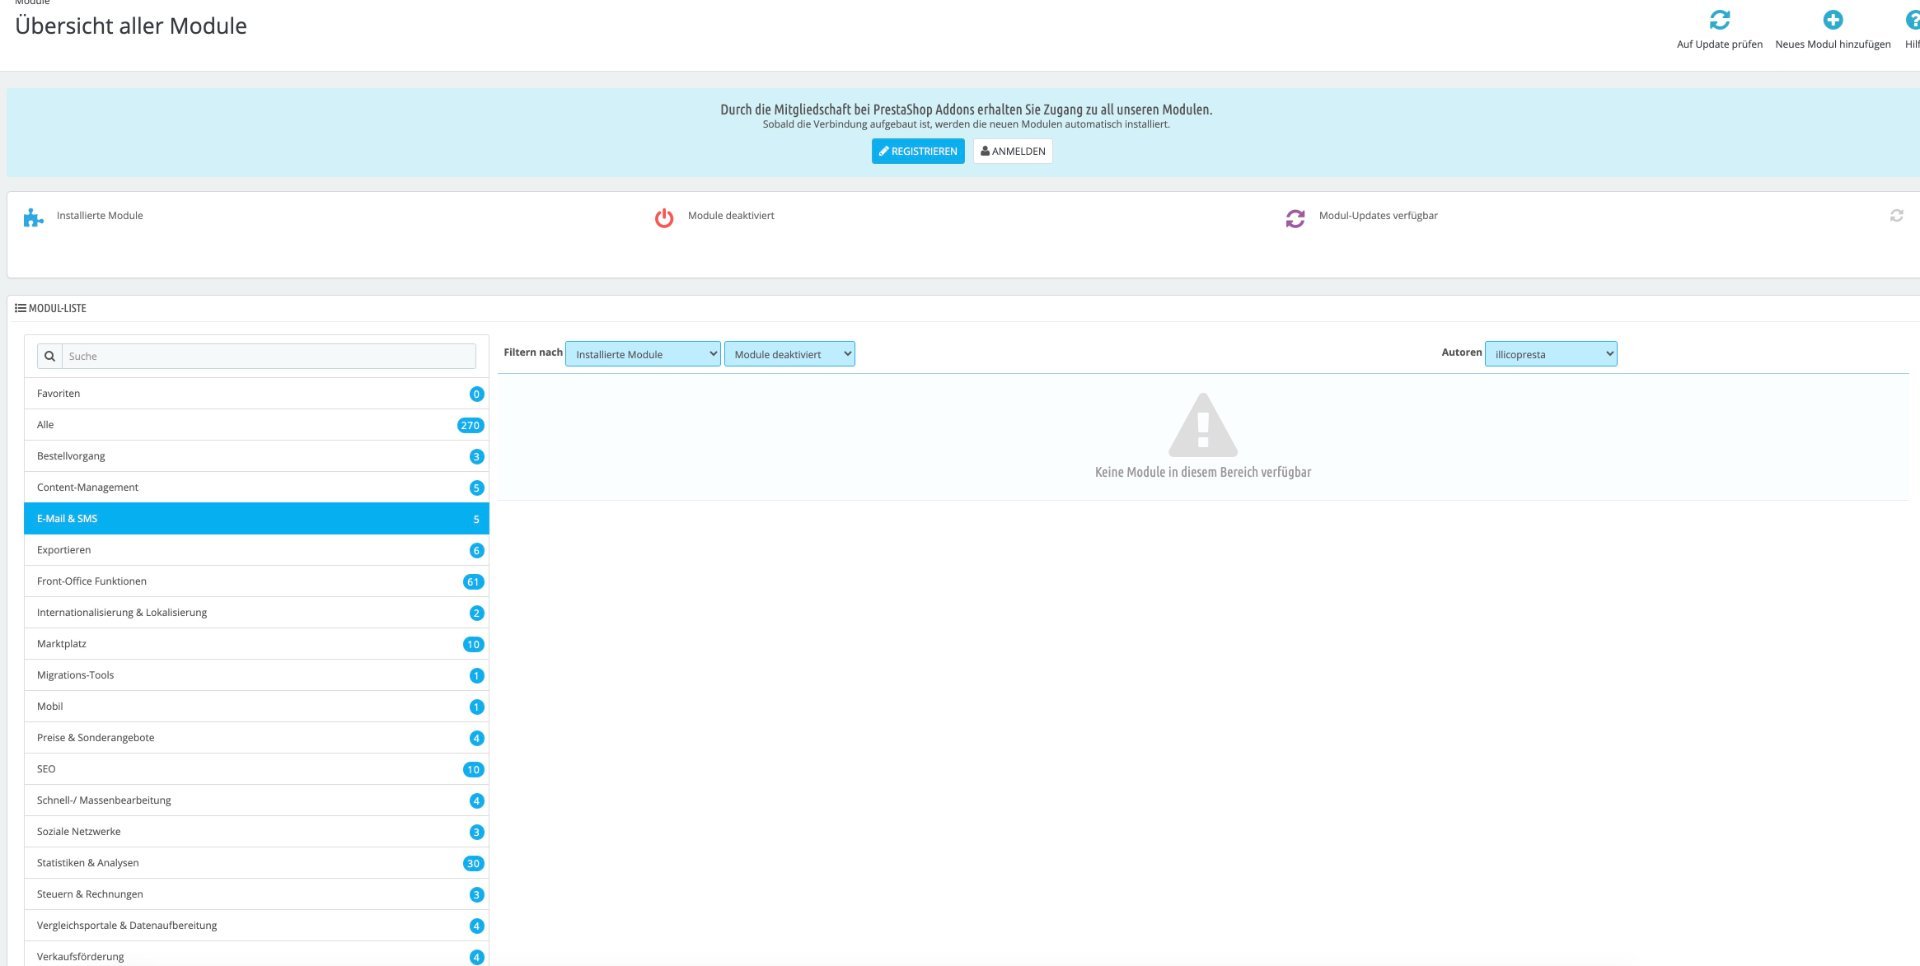Open the Preise & Sonderangebote category
Screen dimensions: 1920x966
[257, 738]
